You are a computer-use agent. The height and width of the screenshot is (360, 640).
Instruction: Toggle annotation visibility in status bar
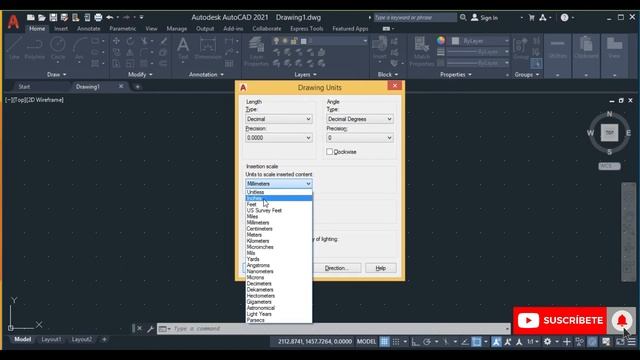496,342
